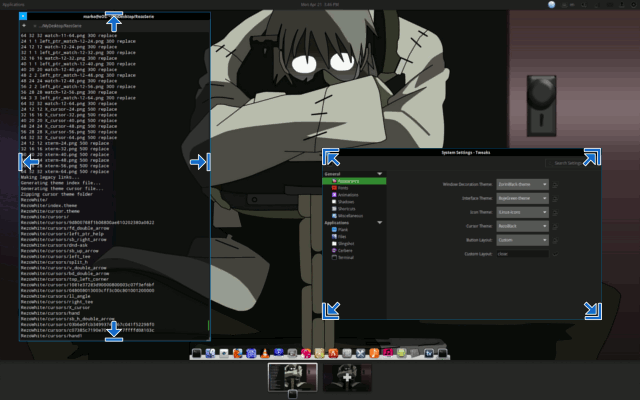The width and height of the screenshot is (640, 400).
Task: Open the Finder-style file manager in dock
Action: 210,353
